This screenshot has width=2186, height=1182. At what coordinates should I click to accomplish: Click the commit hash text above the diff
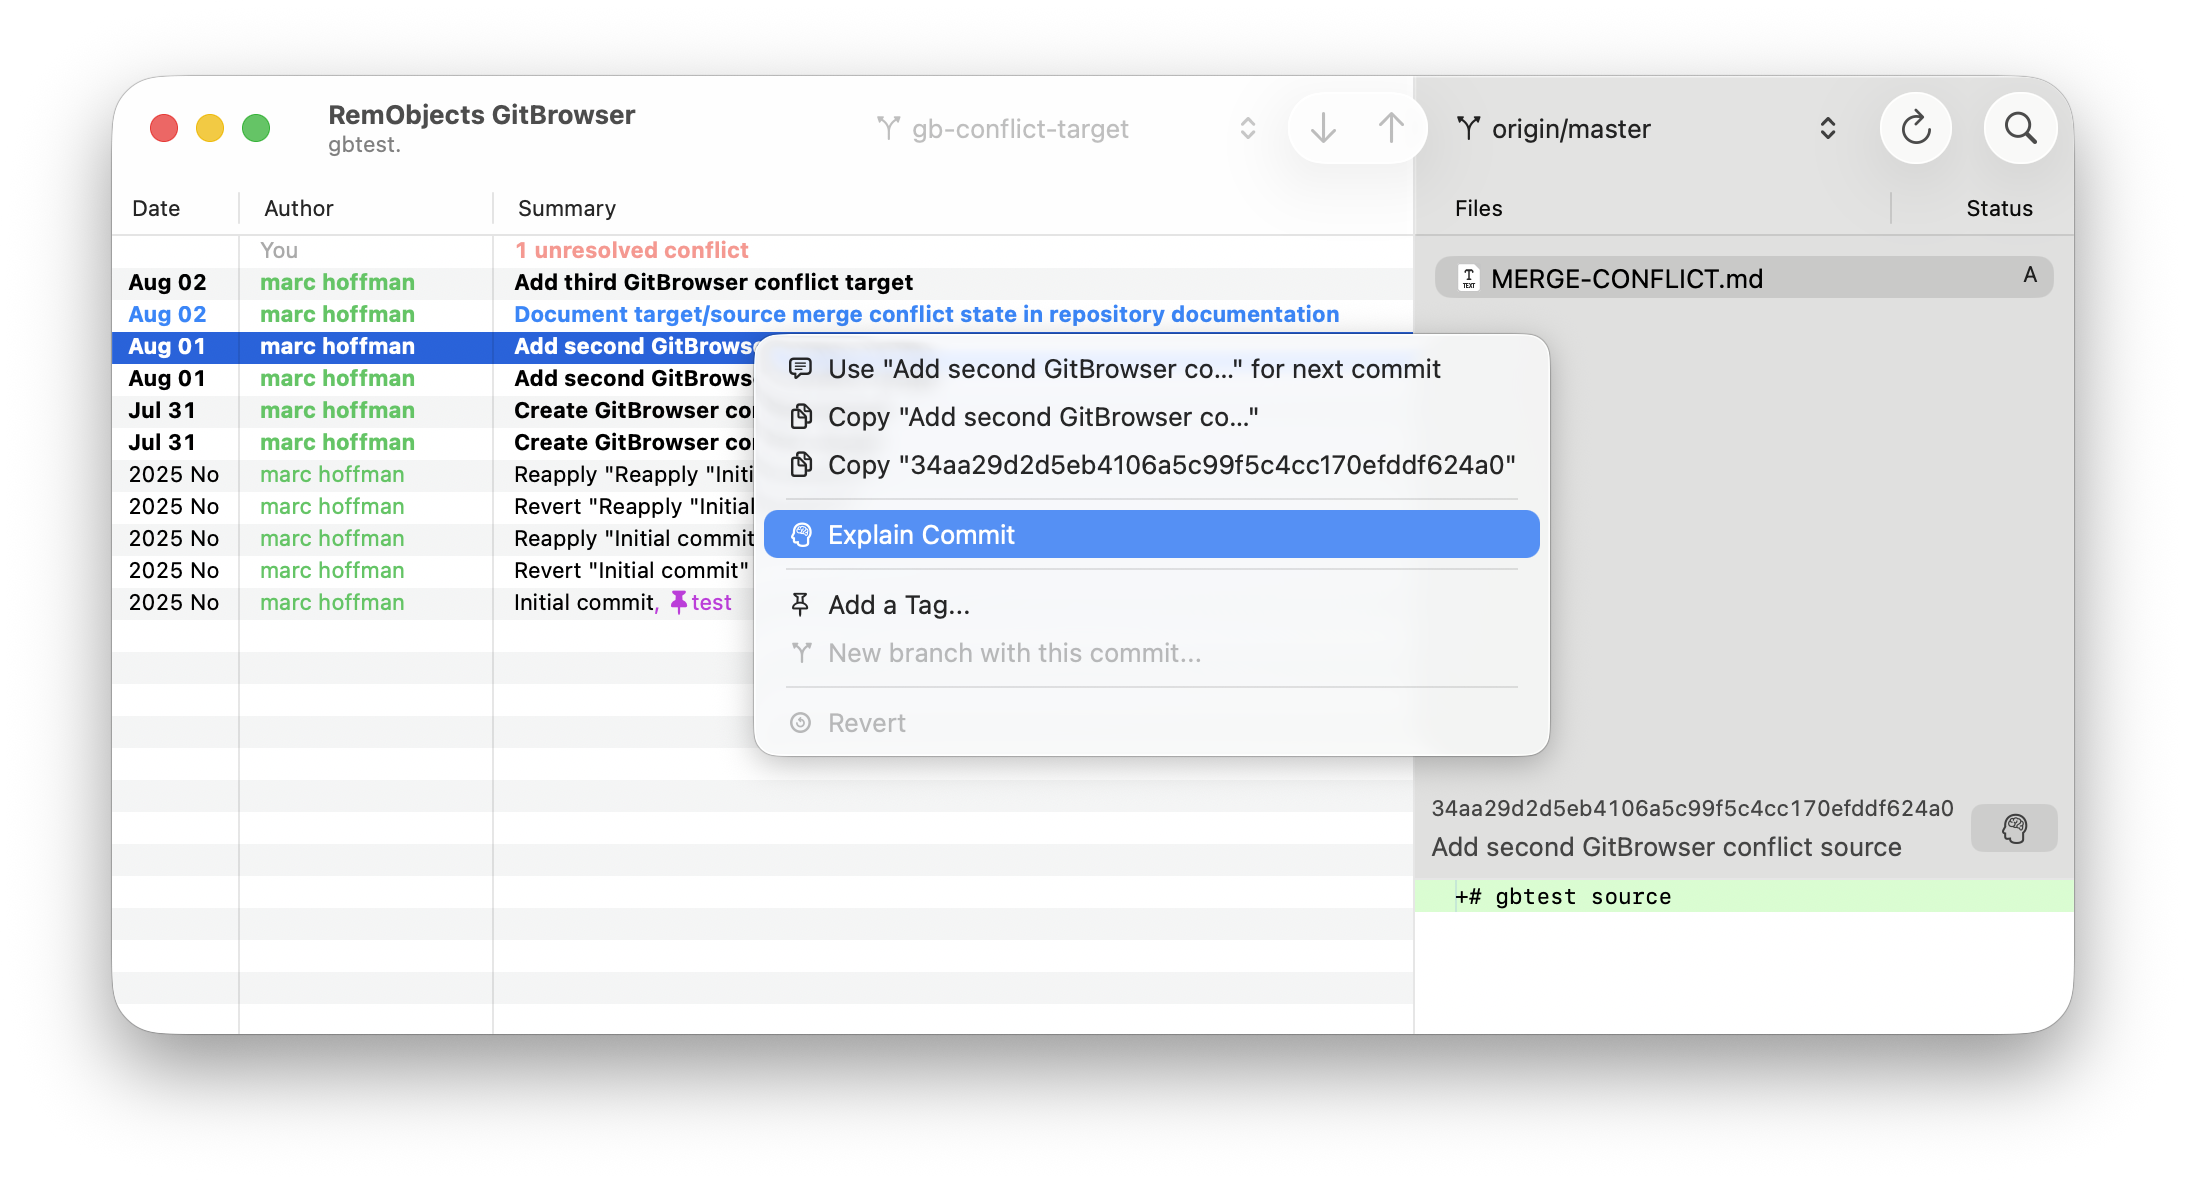(x=1692, y=808)
